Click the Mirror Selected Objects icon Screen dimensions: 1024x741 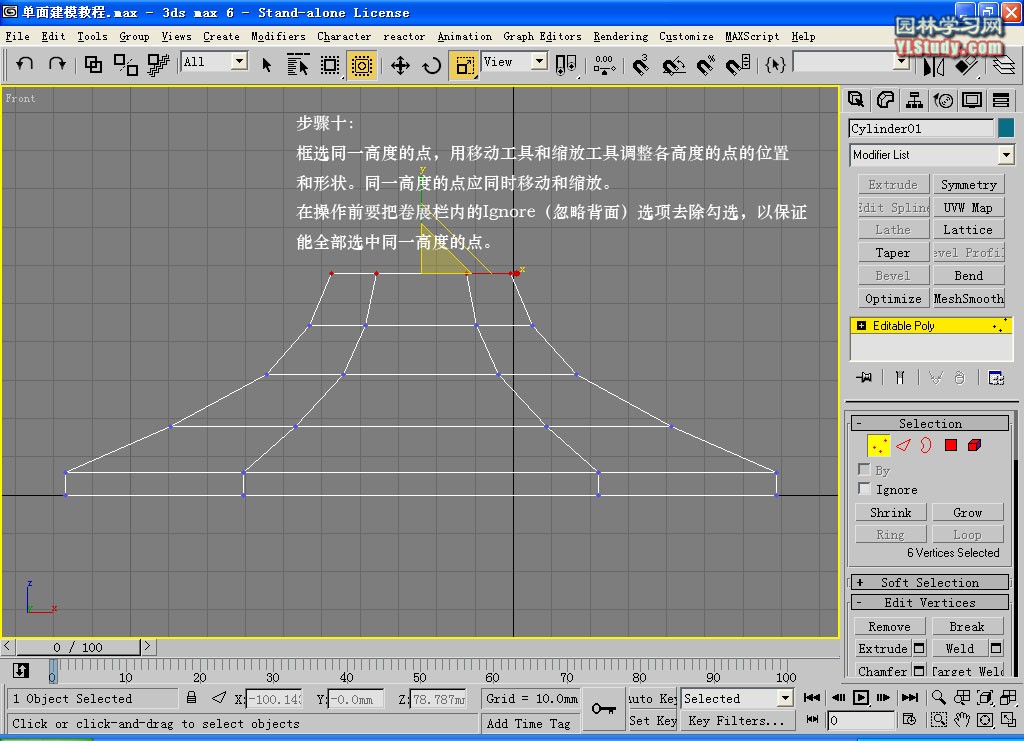coord(934,65)
